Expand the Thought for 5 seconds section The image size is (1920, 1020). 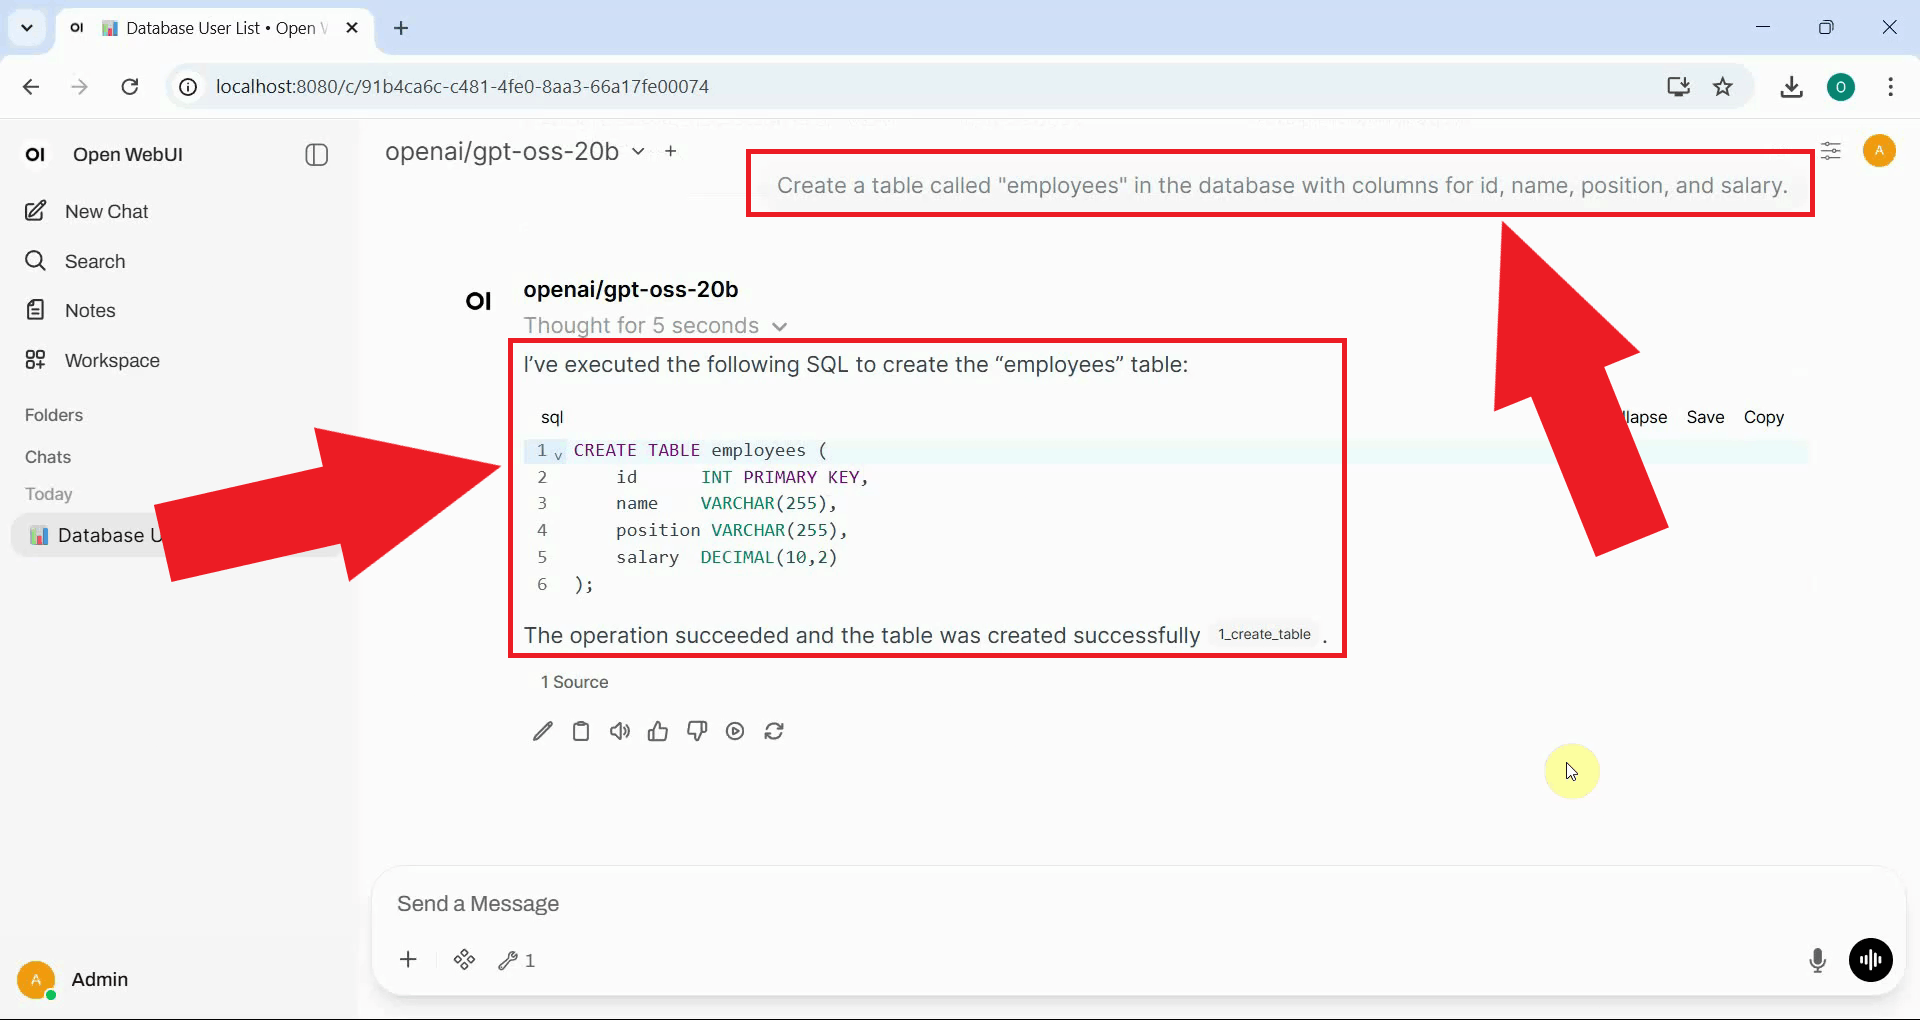click(655, 326)
